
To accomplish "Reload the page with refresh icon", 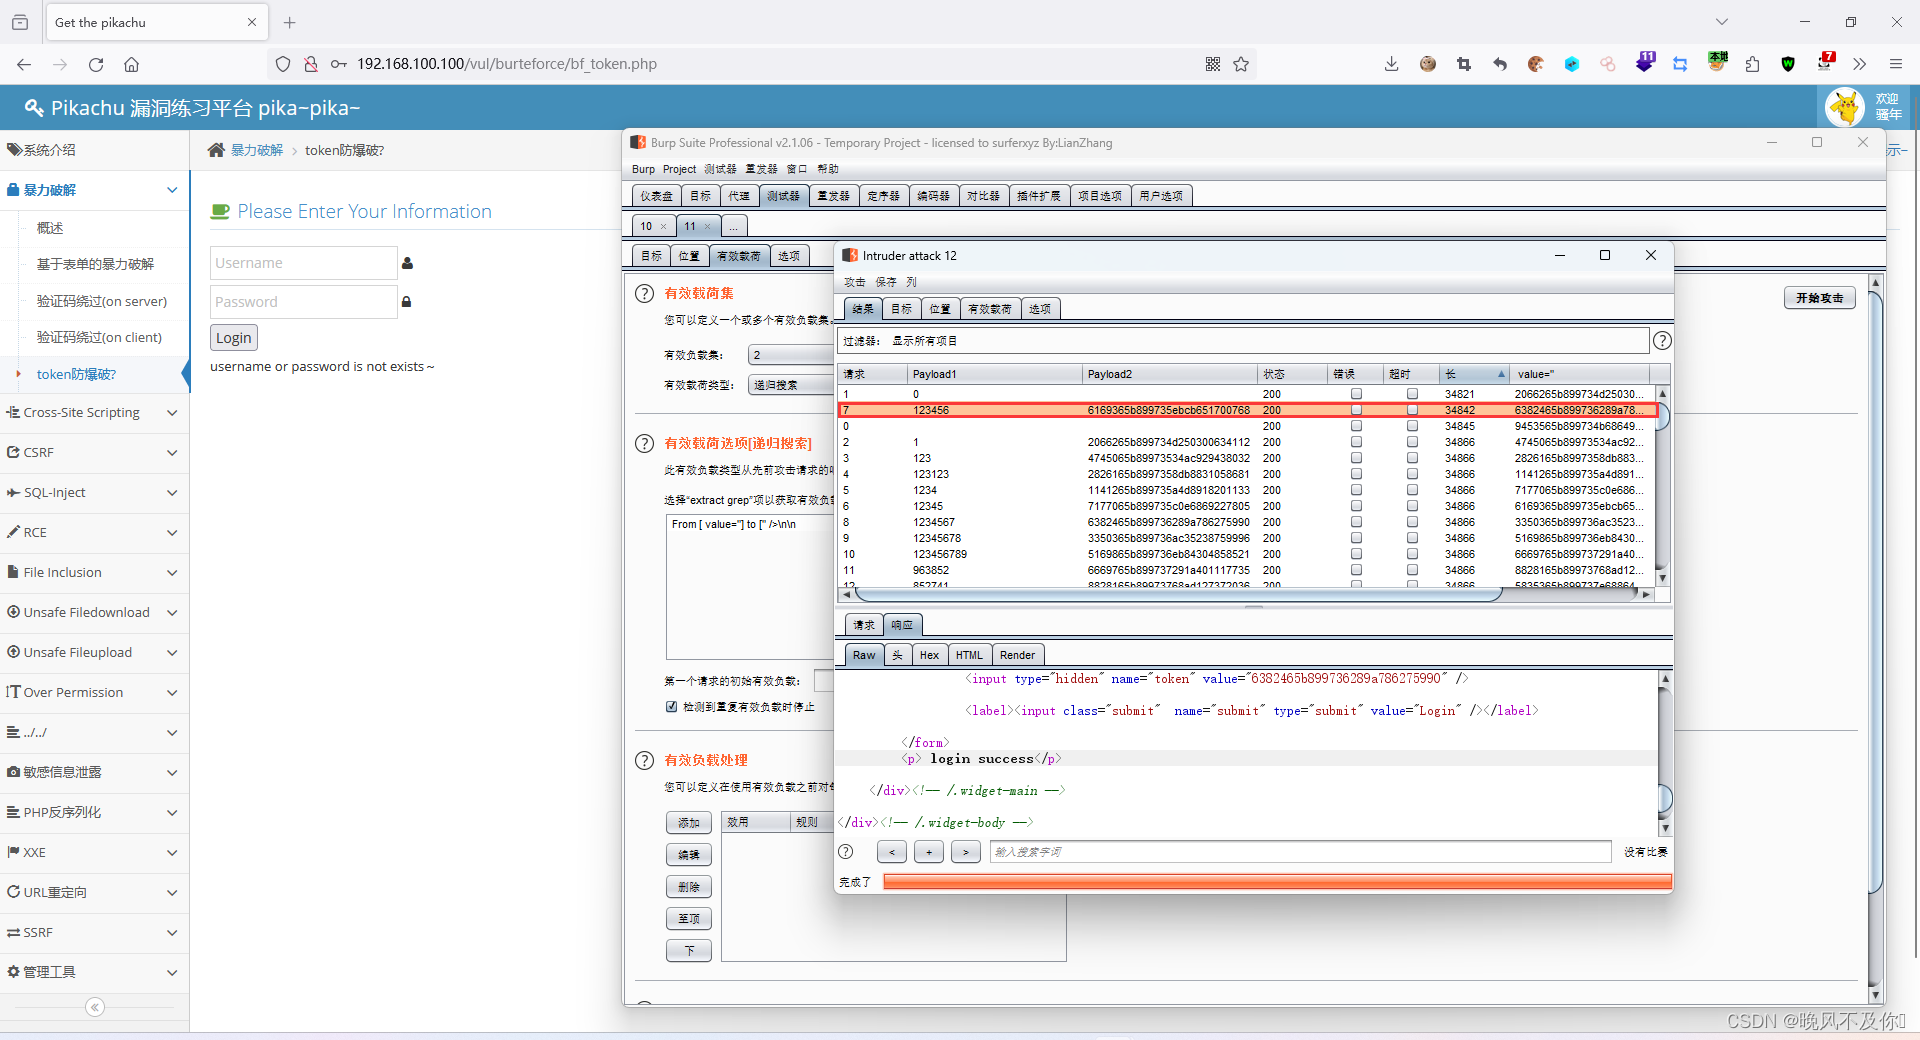I will (96, 64).
